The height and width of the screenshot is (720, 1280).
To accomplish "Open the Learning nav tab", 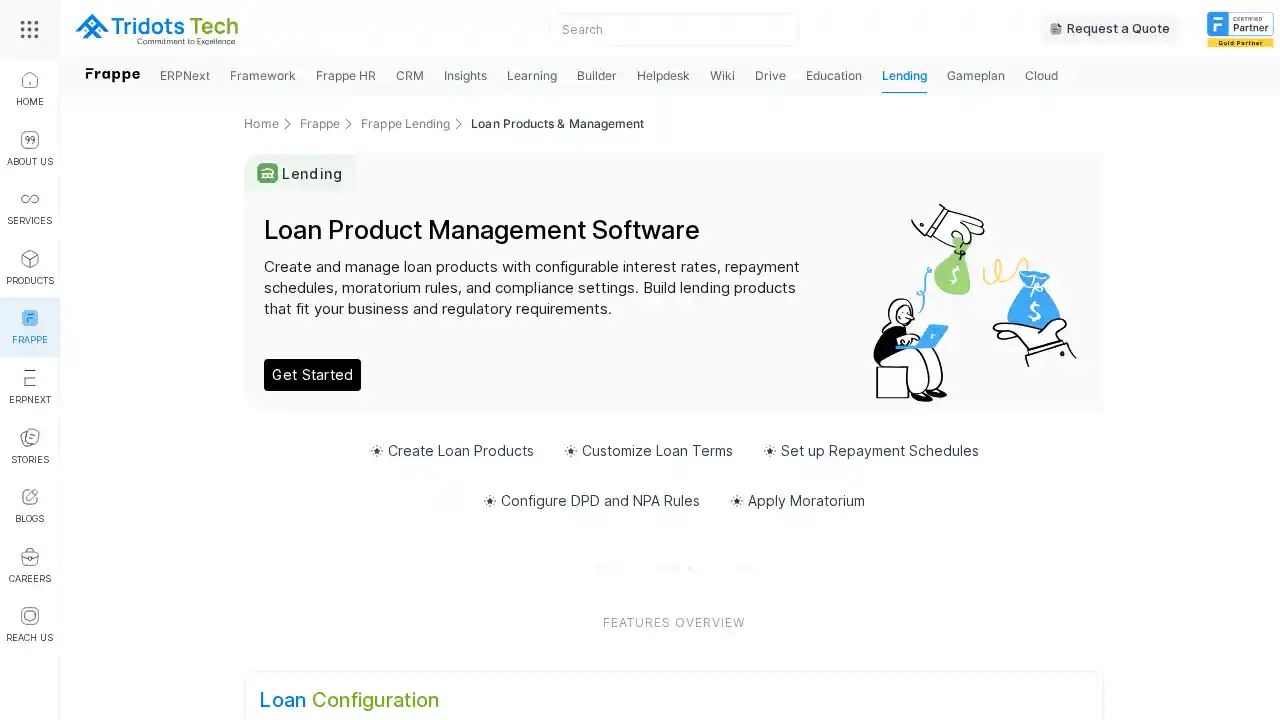I will tap(532, 75).
